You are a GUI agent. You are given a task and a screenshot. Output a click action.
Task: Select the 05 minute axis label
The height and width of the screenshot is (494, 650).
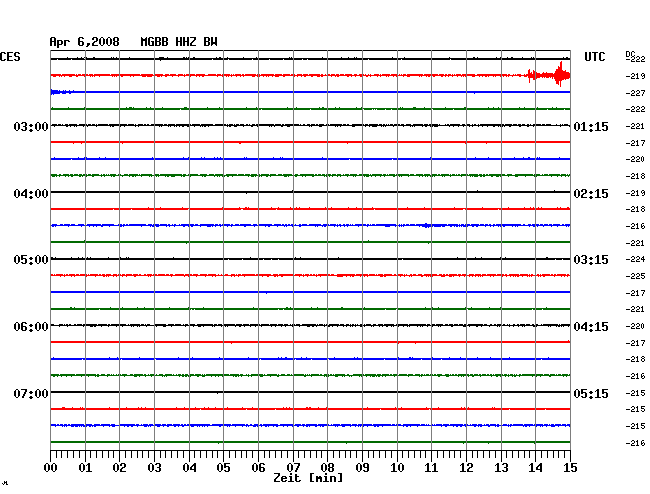pos(223,467)
